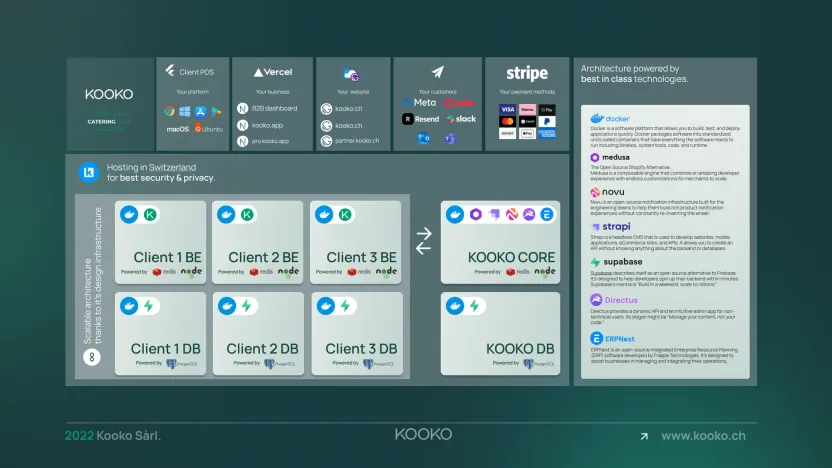Click the Chrome icon under Your platform
This screenshot has width=832, height=468.
point(169,111)
